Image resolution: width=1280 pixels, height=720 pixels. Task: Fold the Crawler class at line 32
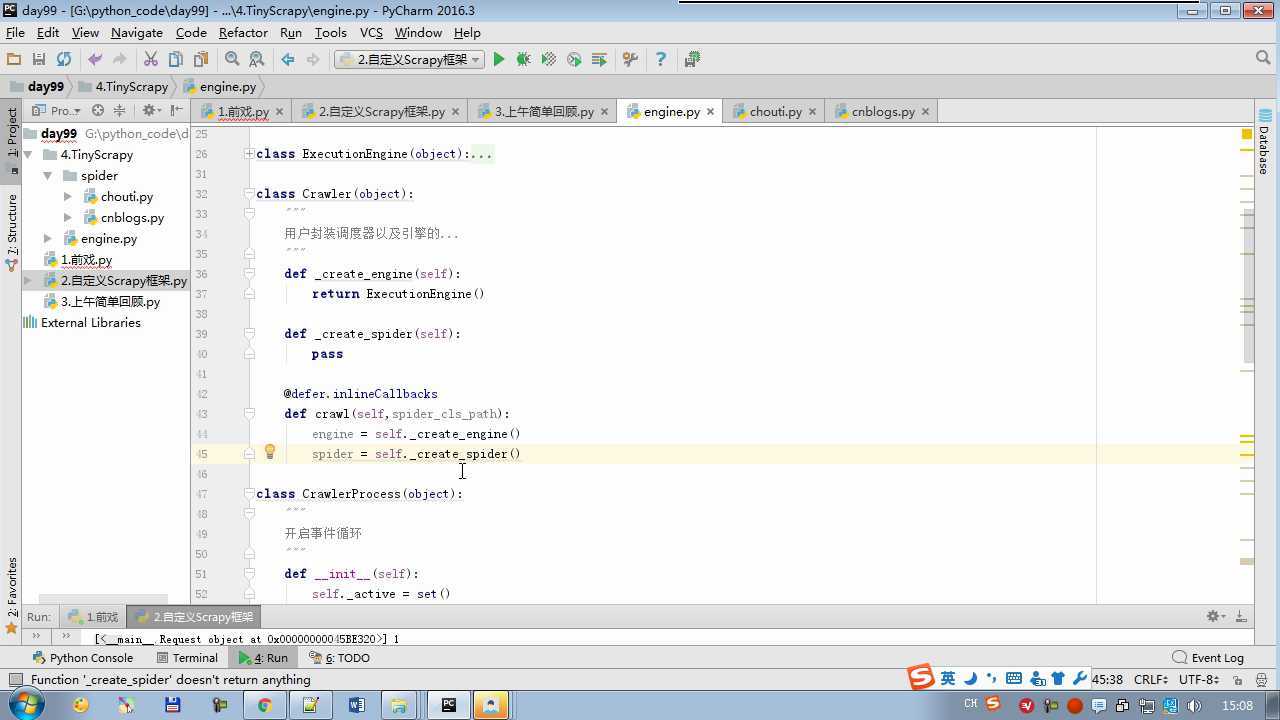(x=249, y=194)
